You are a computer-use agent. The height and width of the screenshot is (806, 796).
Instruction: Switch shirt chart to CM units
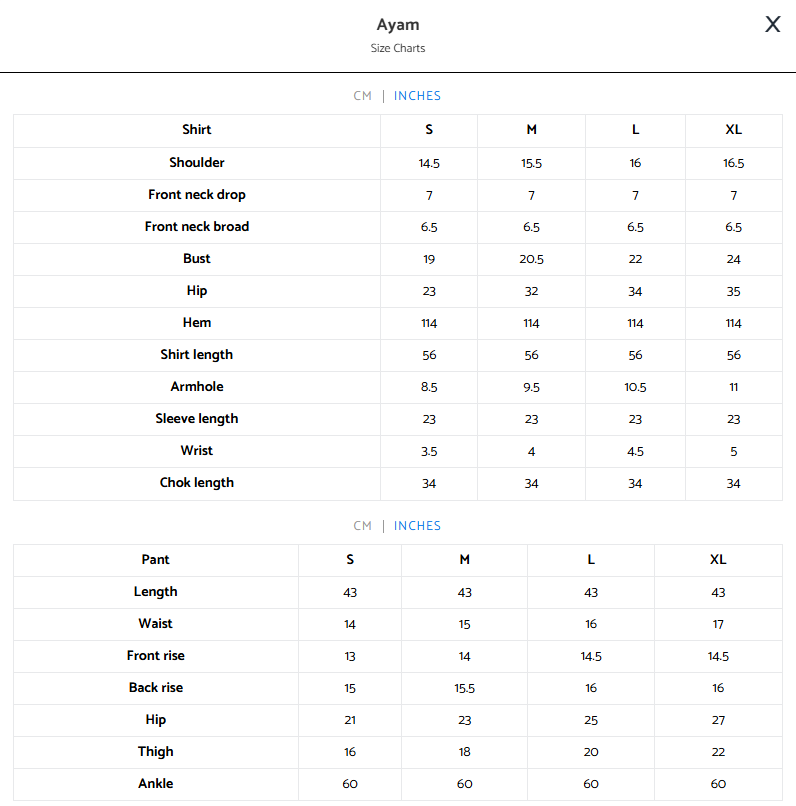coord(362,96)
